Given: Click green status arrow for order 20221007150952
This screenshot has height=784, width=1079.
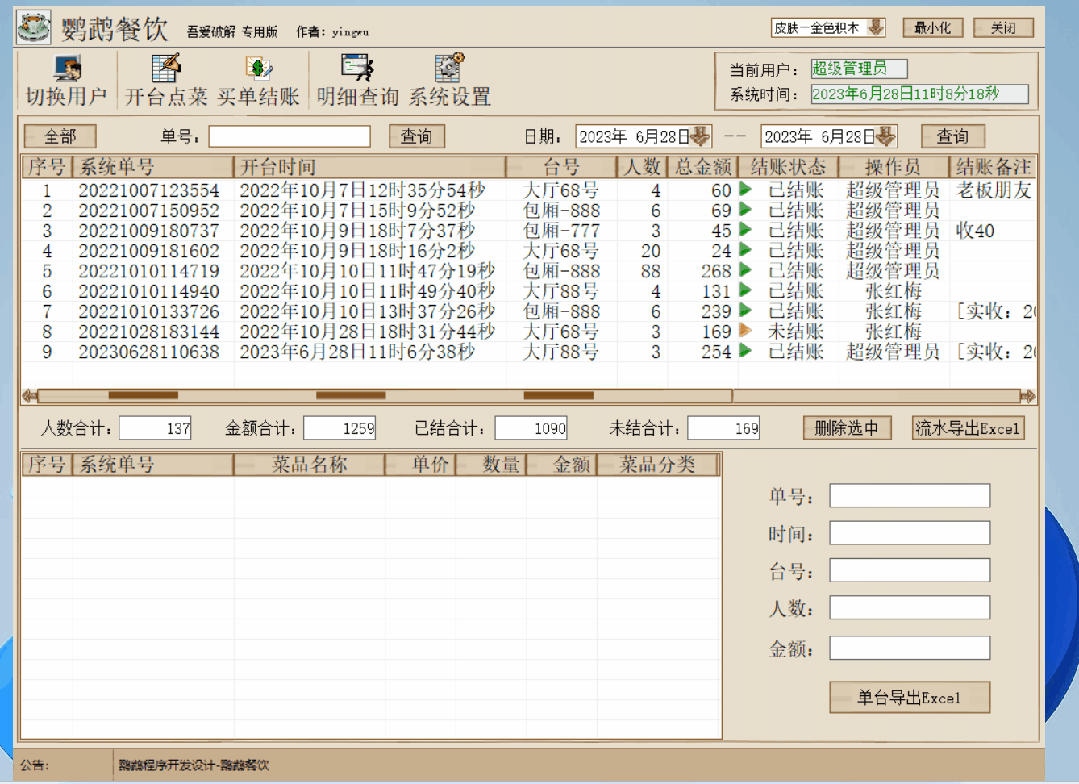Looking at the screenshot, I should (x=745, y=209).
